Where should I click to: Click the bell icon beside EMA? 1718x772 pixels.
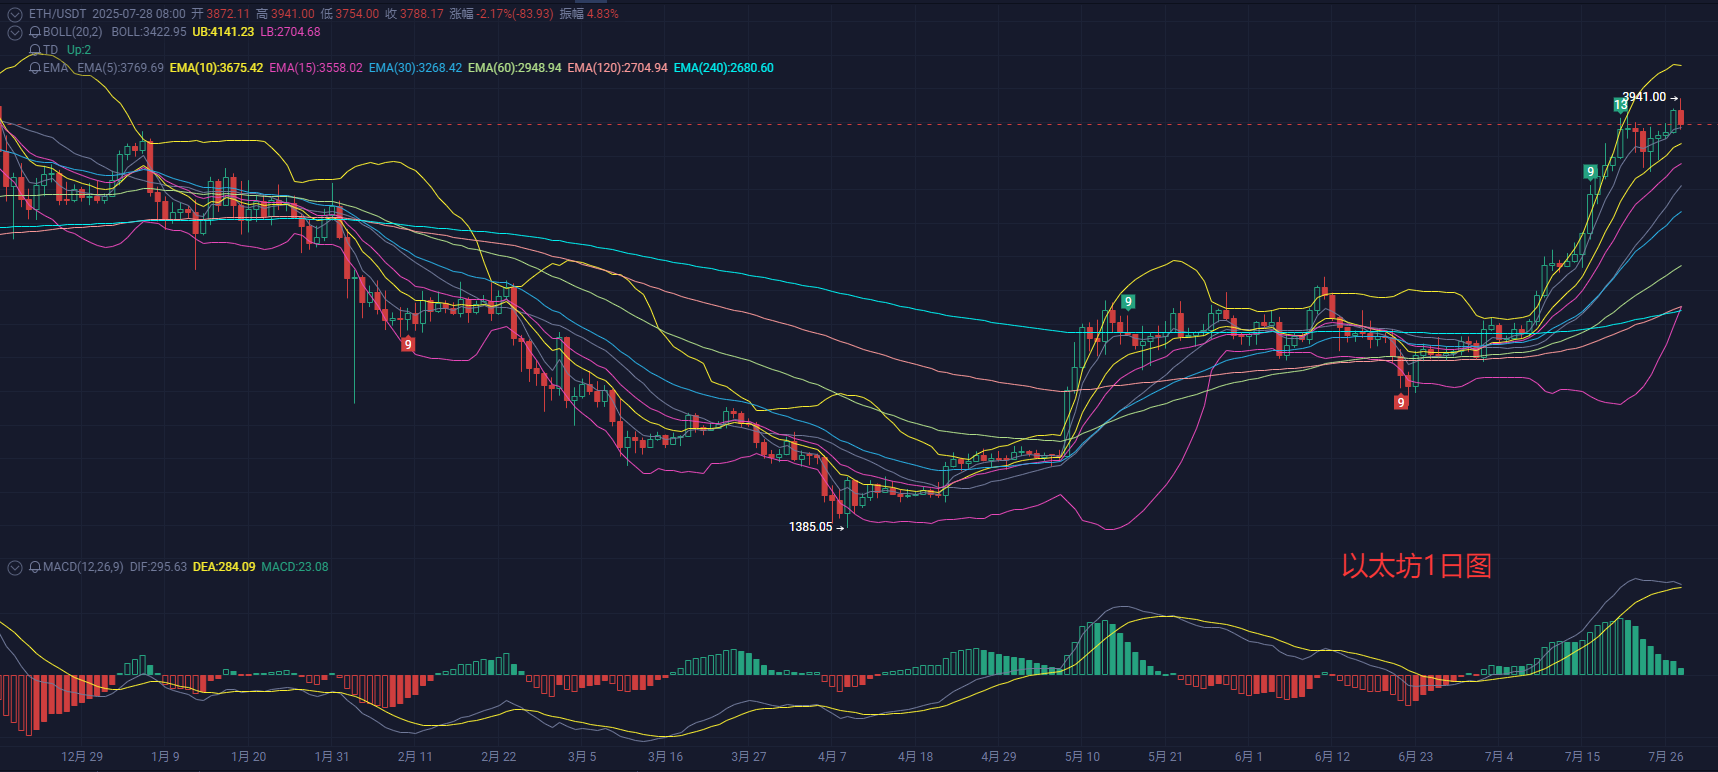35,68
